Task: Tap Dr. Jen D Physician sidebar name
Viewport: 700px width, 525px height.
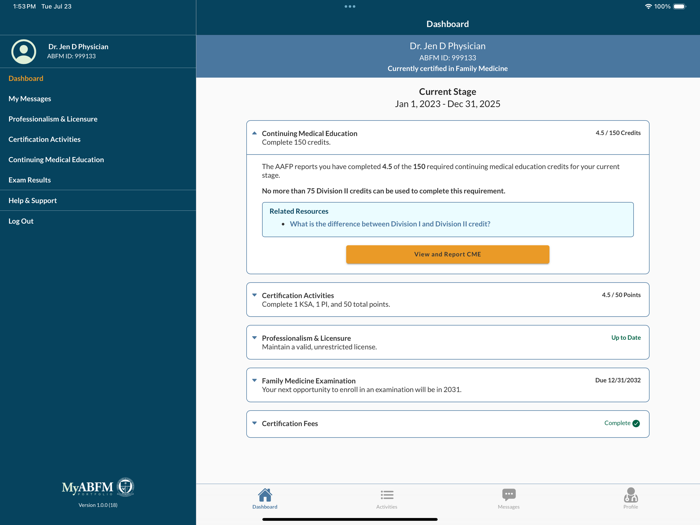Action: [78, 46]
